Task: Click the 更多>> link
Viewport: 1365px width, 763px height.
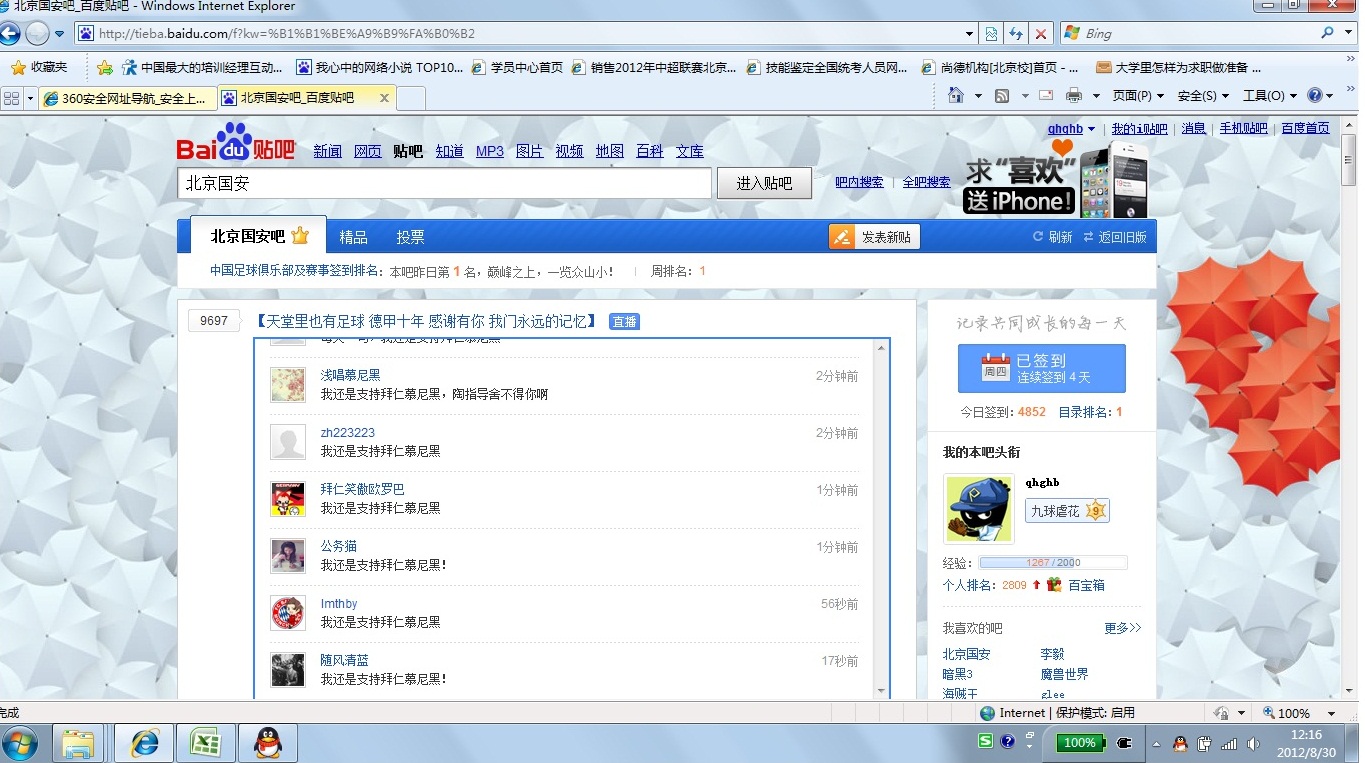Action: point(1122,628)
